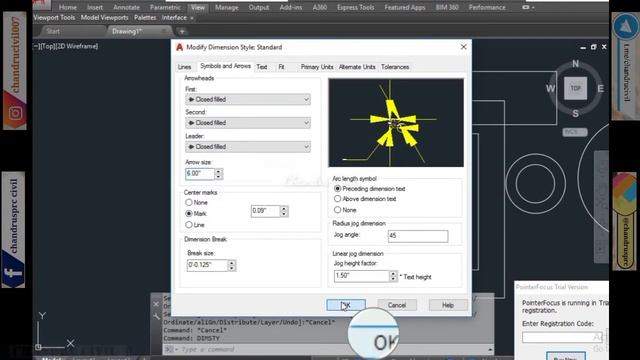Click PointerFocus registration code field
Viewport: 640px width, 360px height.
[563, 338]
